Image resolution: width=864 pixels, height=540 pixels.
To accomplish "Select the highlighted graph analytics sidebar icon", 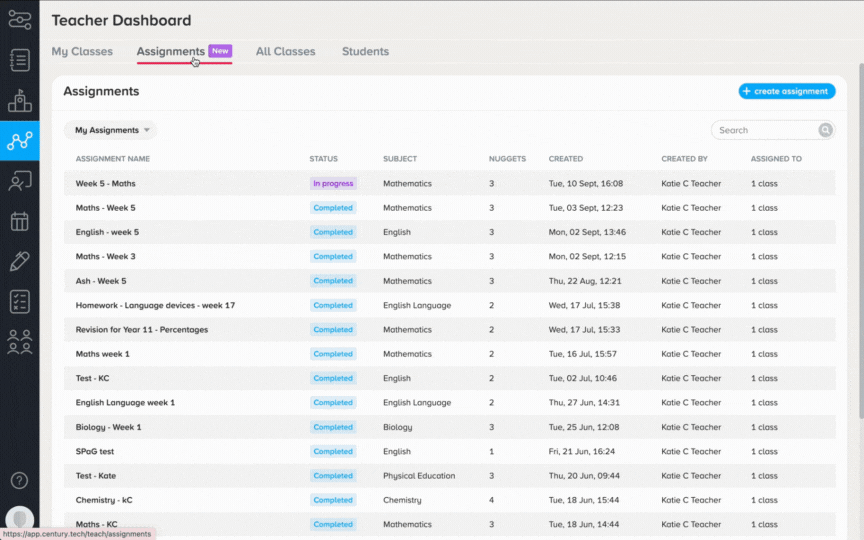I will [20, 141].
